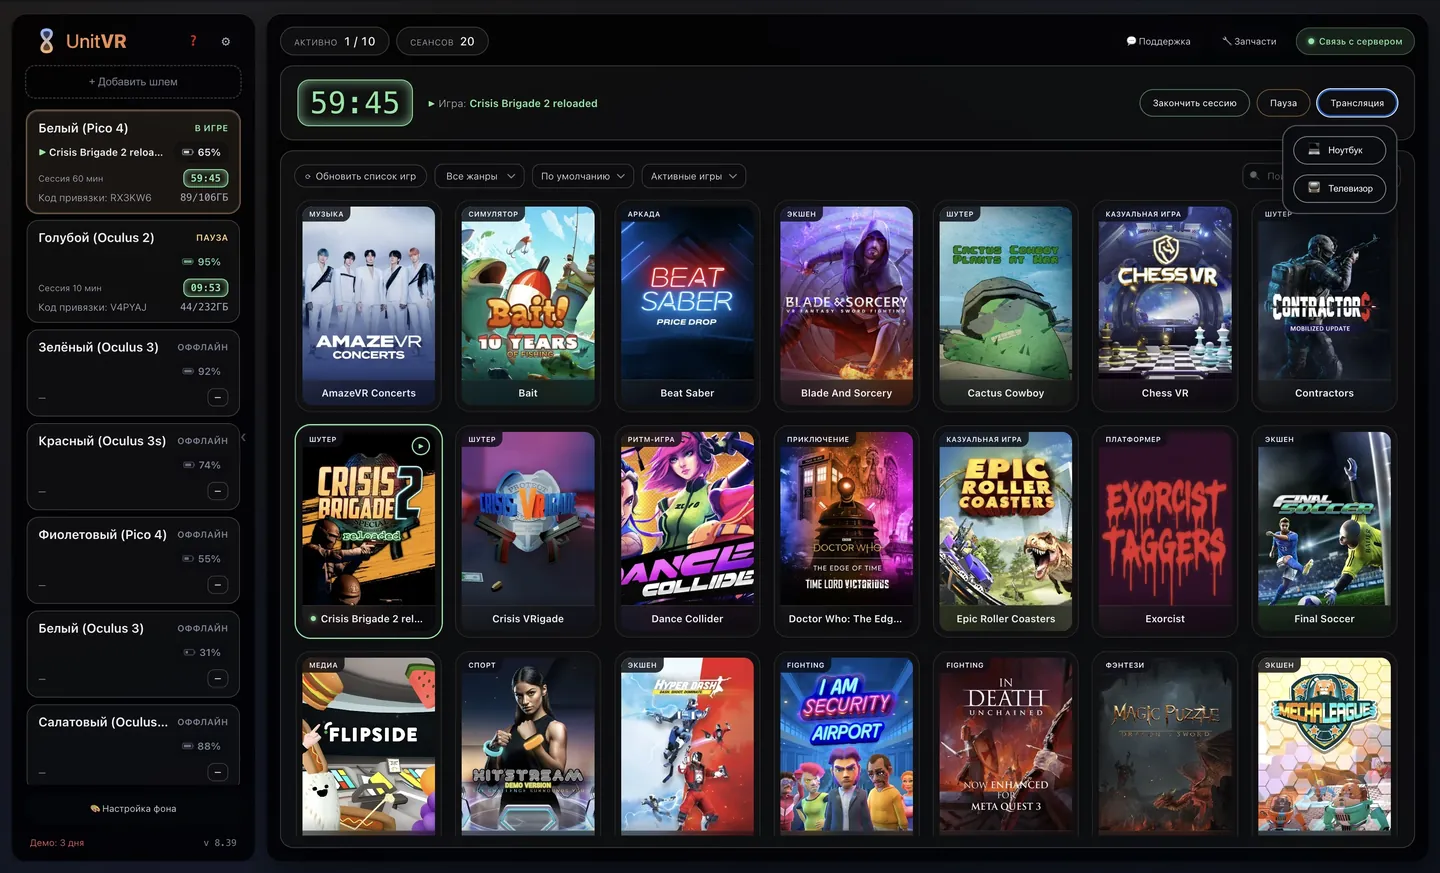This screenshot has width=1440, height=873.
Task: Collapse the headset sidebar with the chevron arrow
Action: [243, 437]
